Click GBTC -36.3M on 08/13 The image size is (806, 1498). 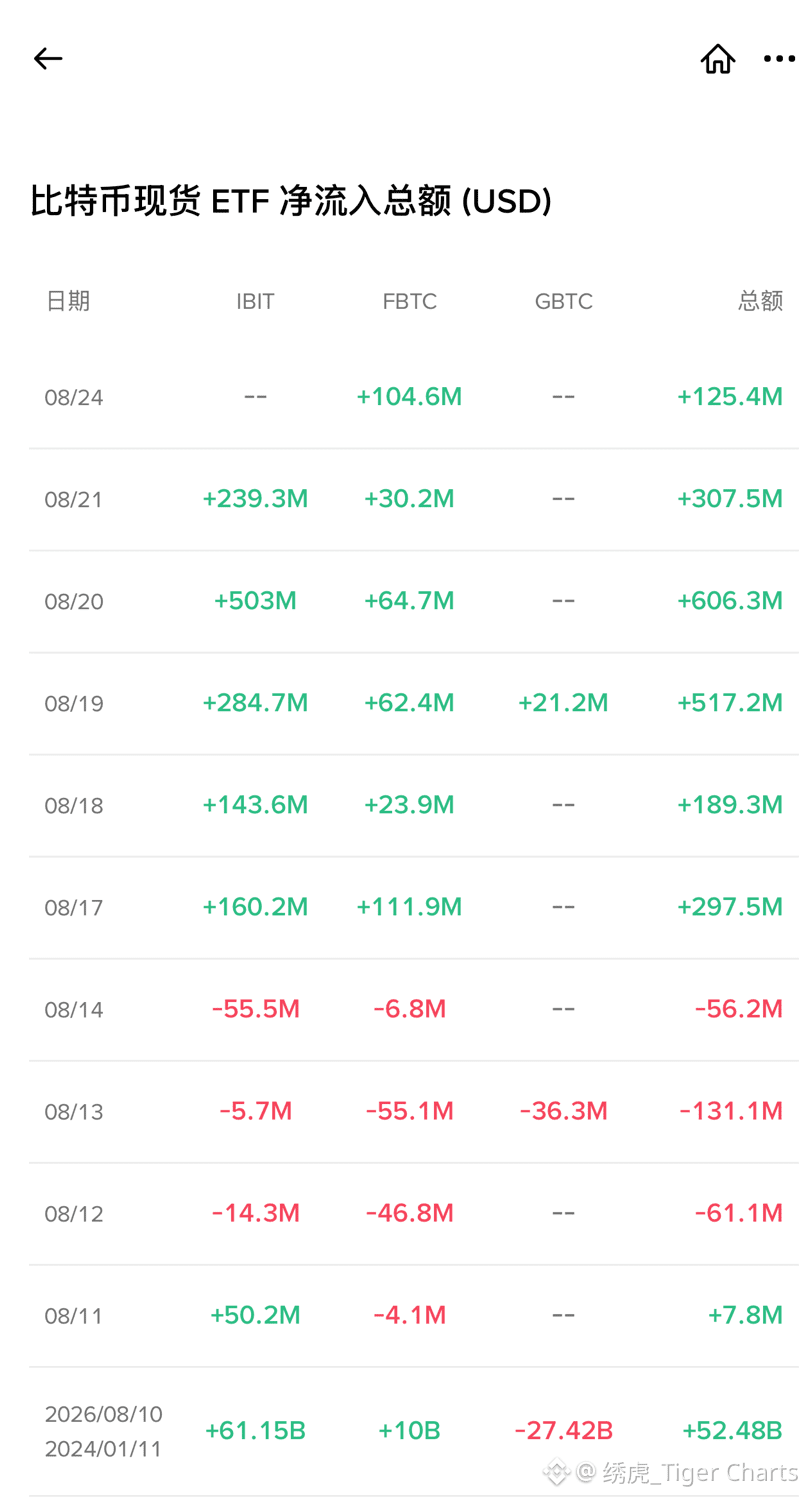(x=563, y=1111)
